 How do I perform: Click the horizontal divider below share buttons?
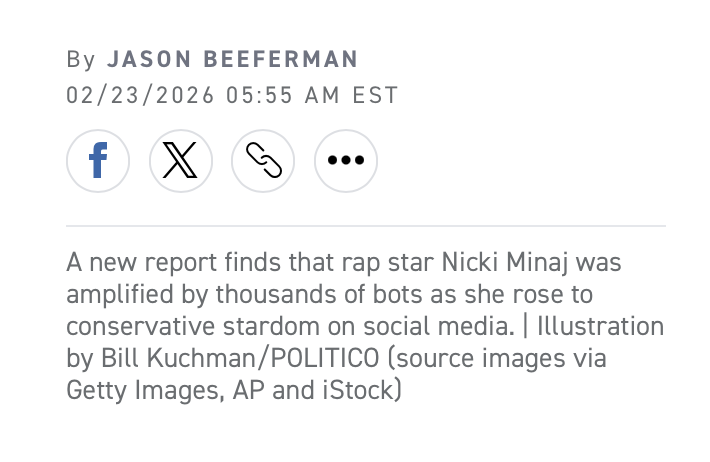pyautogui.click(x=366, y=226)
